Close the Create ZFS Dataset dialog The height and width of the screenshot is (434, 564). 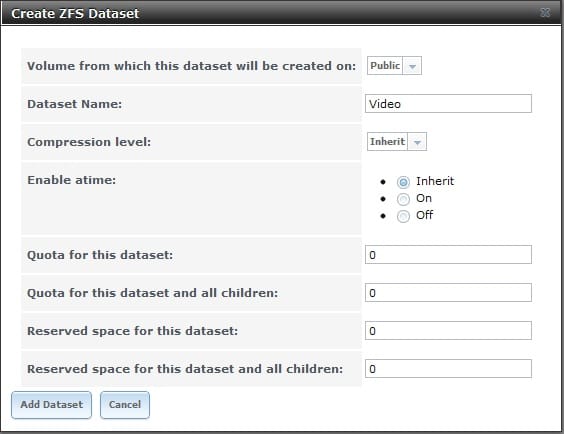click(x=545, y=13)
